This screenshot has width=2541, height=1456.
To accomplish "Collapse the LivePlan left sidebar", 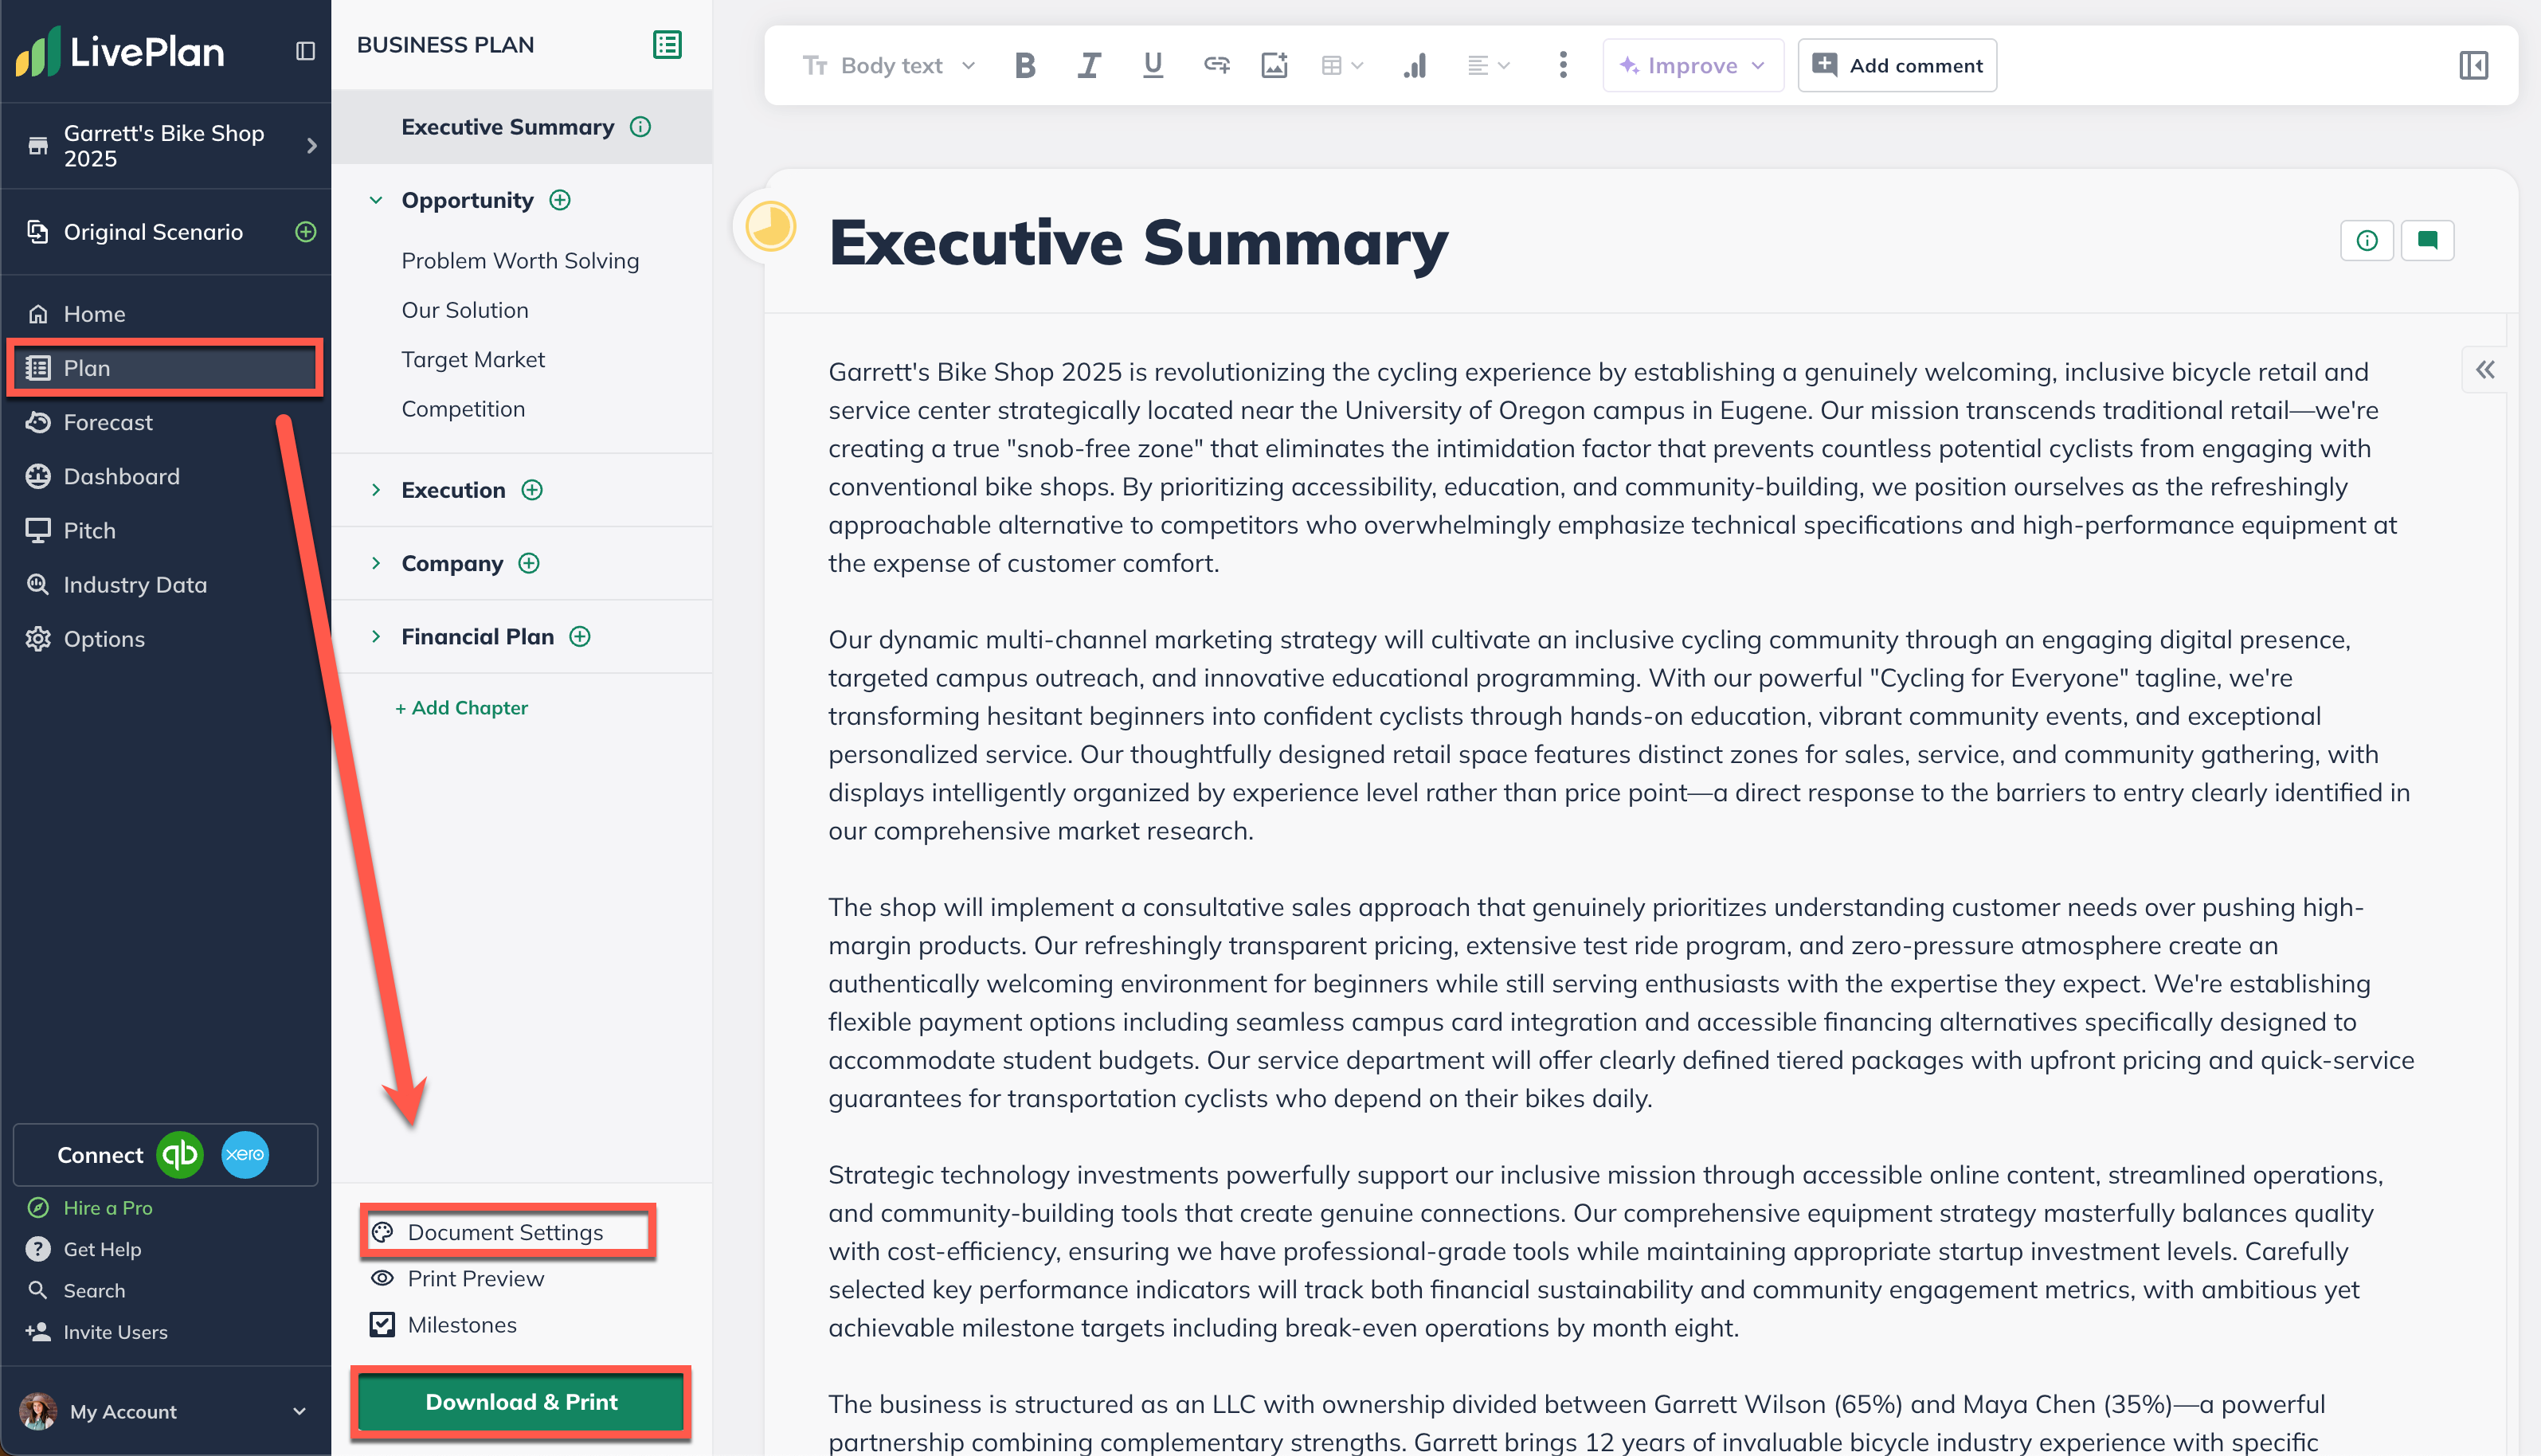I will point(305,51).
